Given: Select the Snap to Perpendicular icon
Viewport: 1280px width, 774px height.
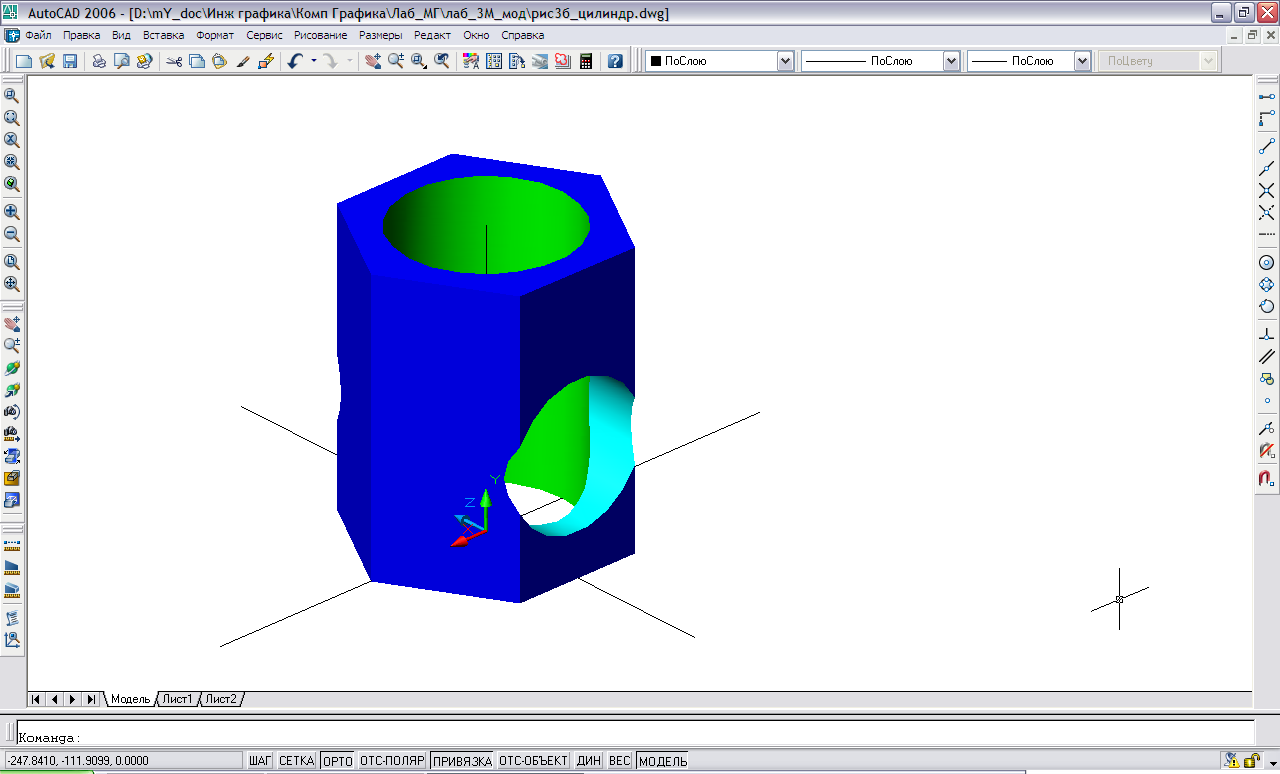Looking at the screenshot, I should (1266, 334).
